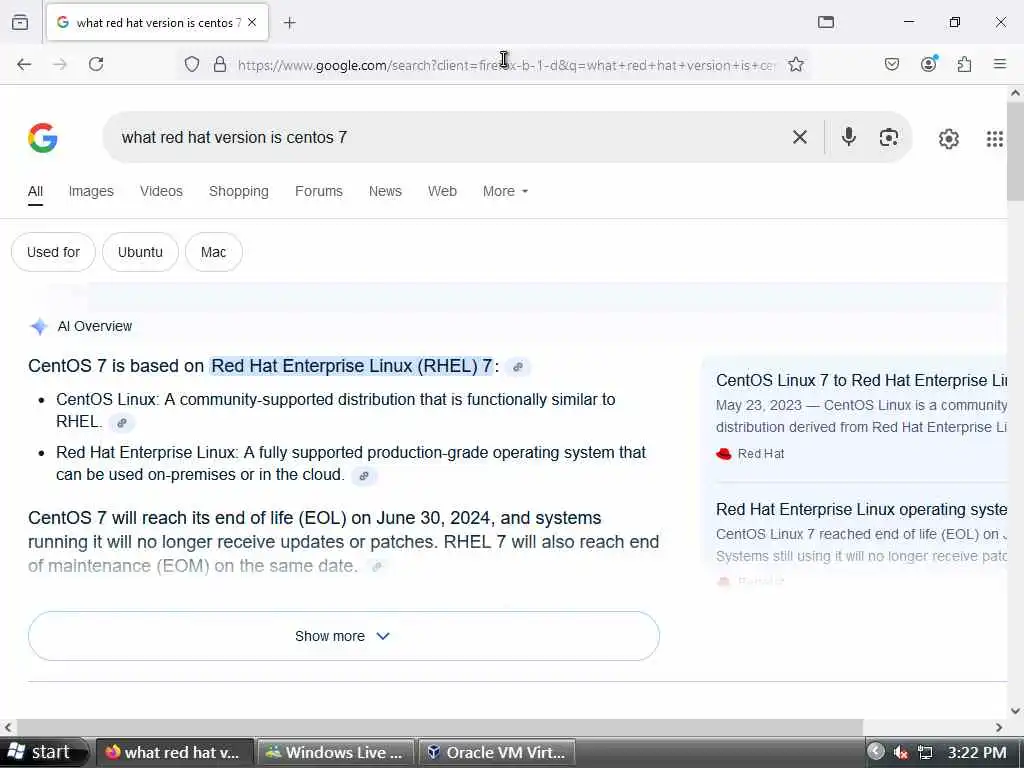Search by image with Google Lens
This screenshot has width=1024, height=768.
click(x=889, y=137)
